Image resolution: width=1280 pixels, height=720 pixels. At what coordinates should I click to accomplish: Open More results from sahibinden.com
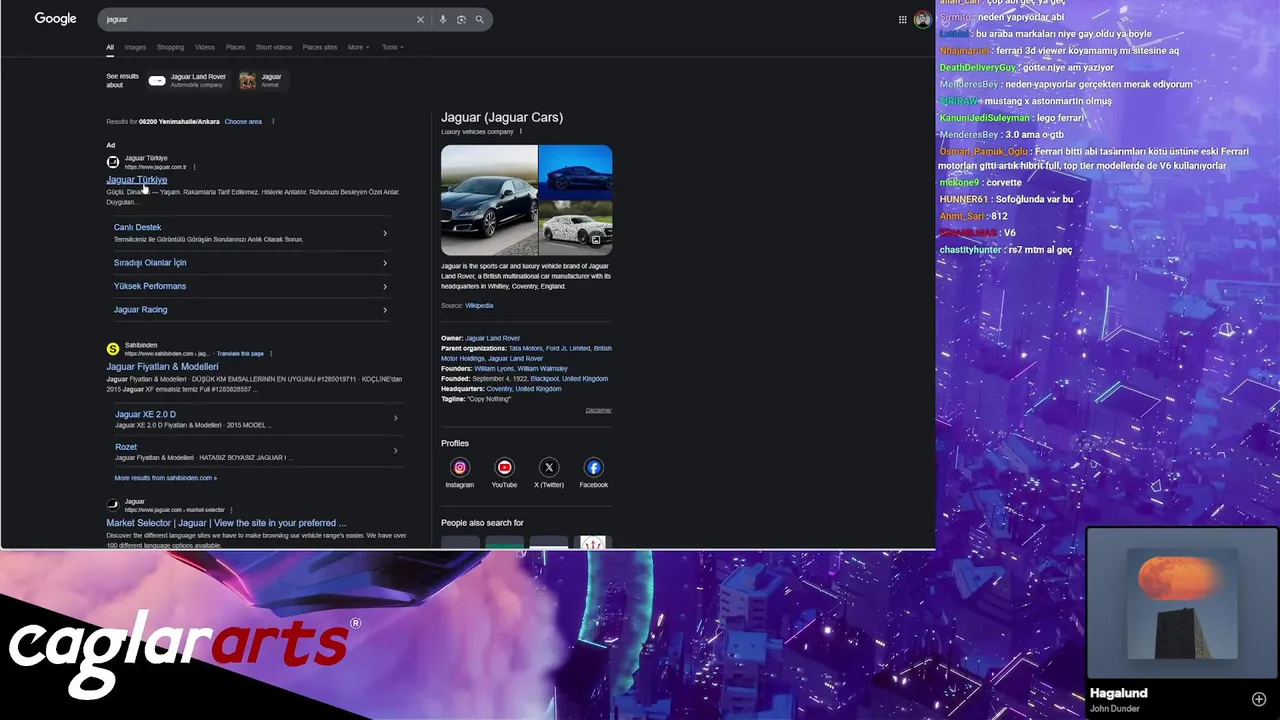point(165,478)
